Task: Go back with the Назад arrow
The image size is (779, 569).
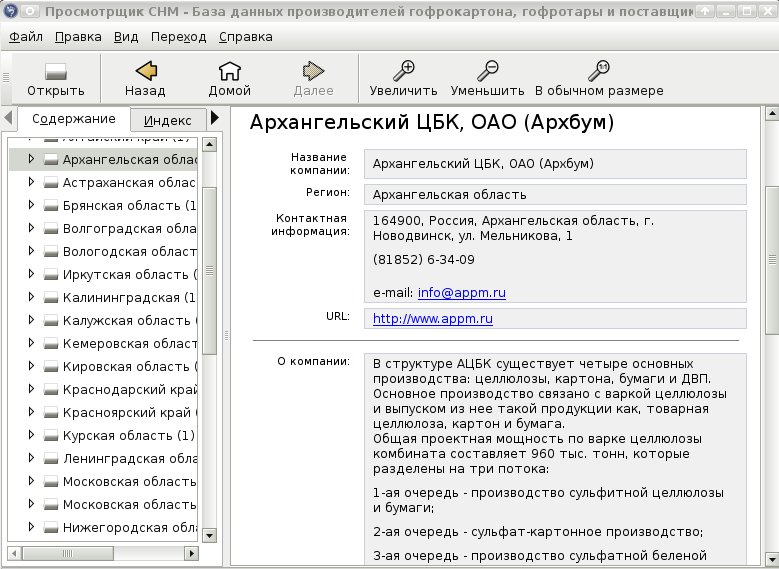Action: click(x=146, y=71)
